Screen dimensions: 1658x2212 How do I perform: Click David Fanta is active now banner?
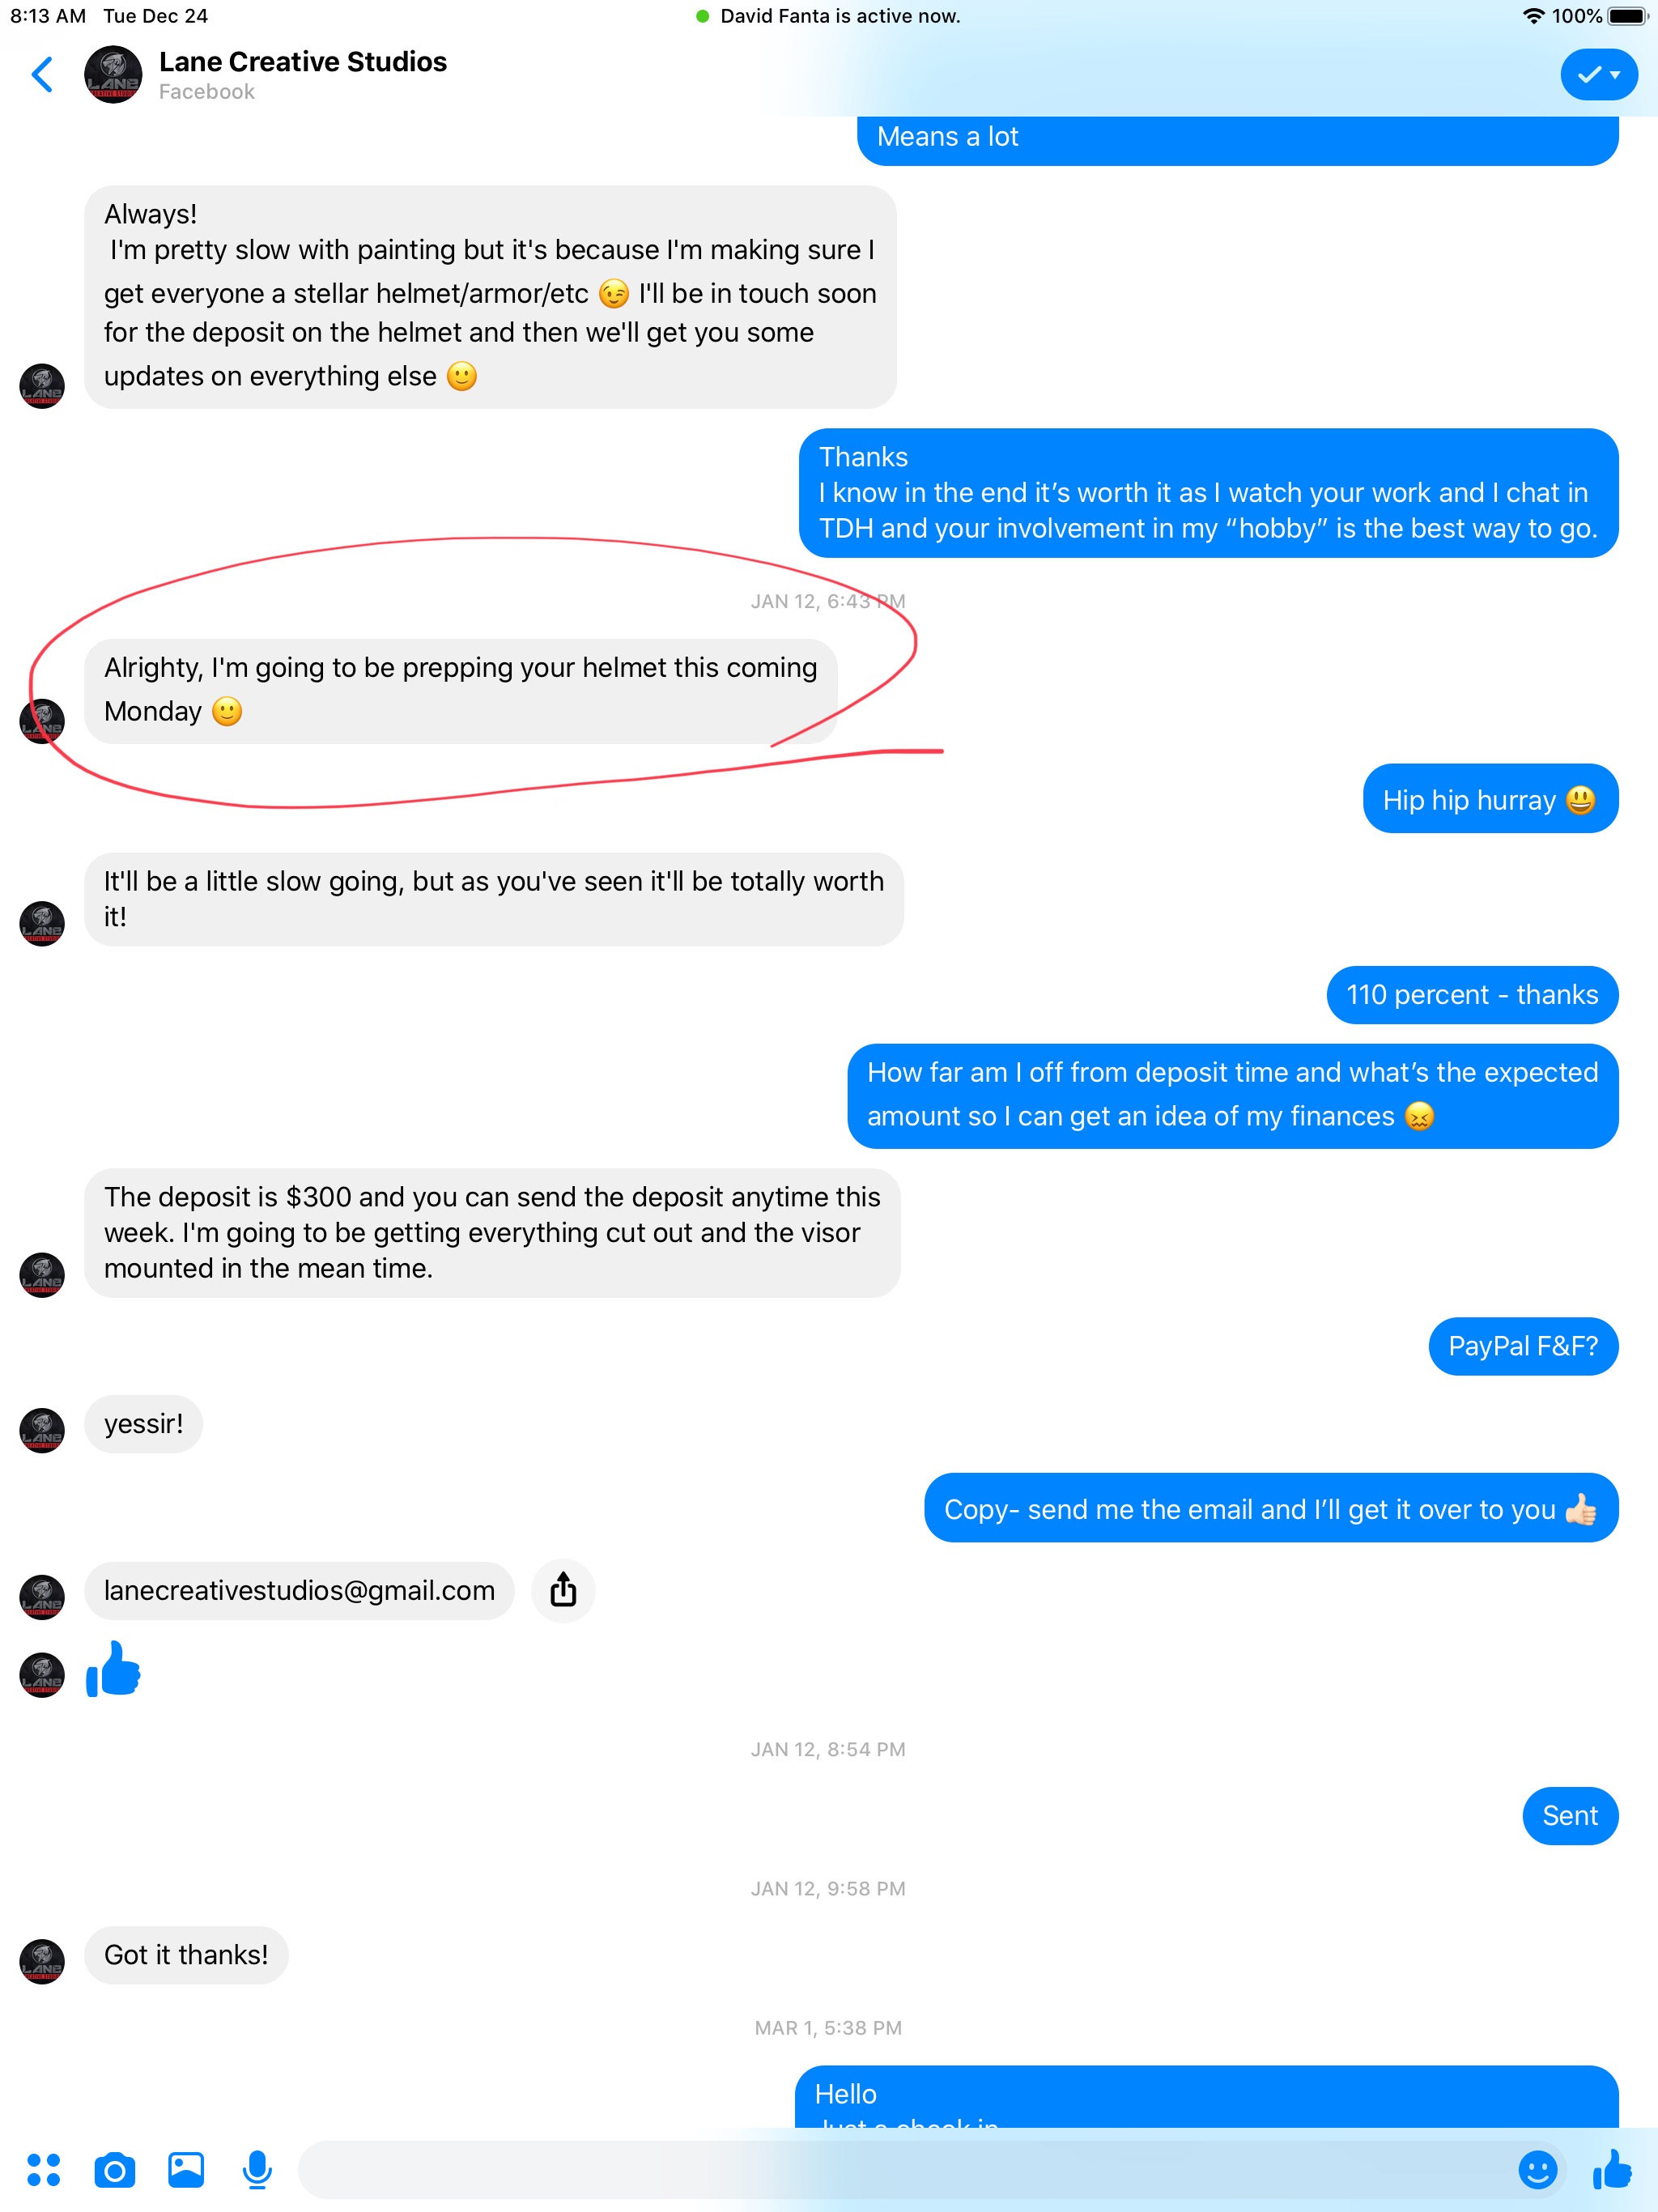[x=828, y=16]
